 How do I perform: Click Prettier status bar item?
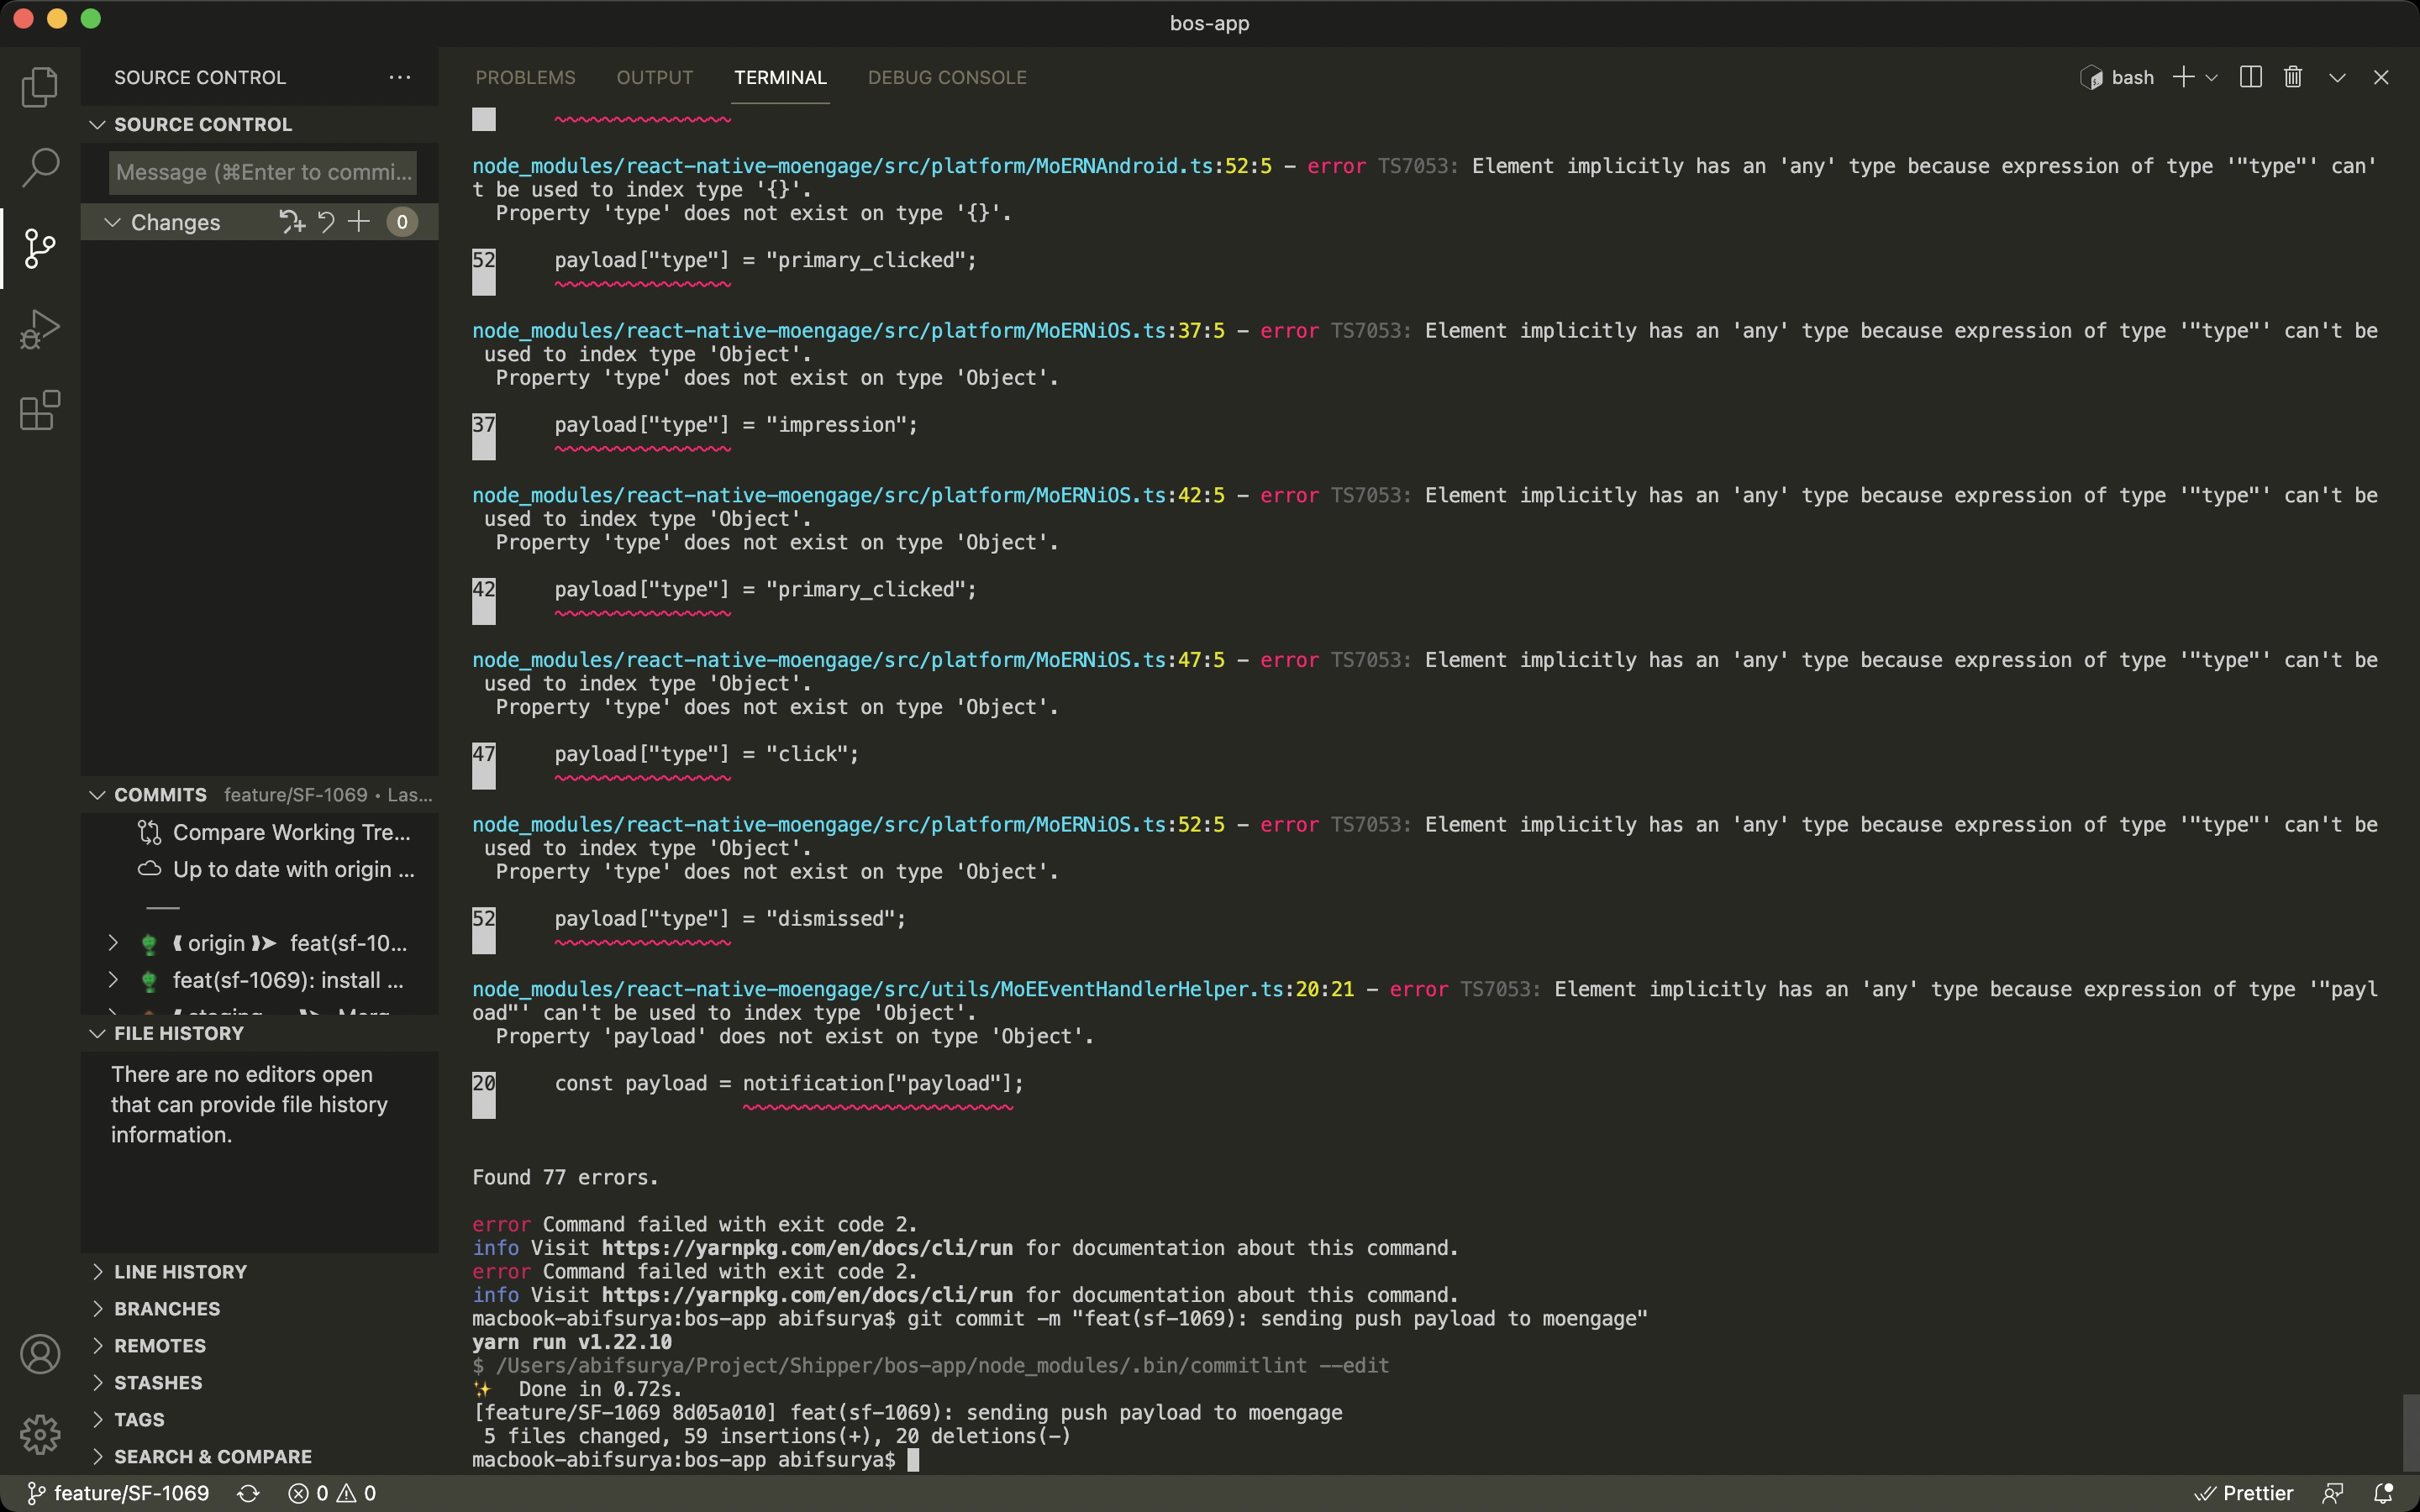(2244, 1493)
